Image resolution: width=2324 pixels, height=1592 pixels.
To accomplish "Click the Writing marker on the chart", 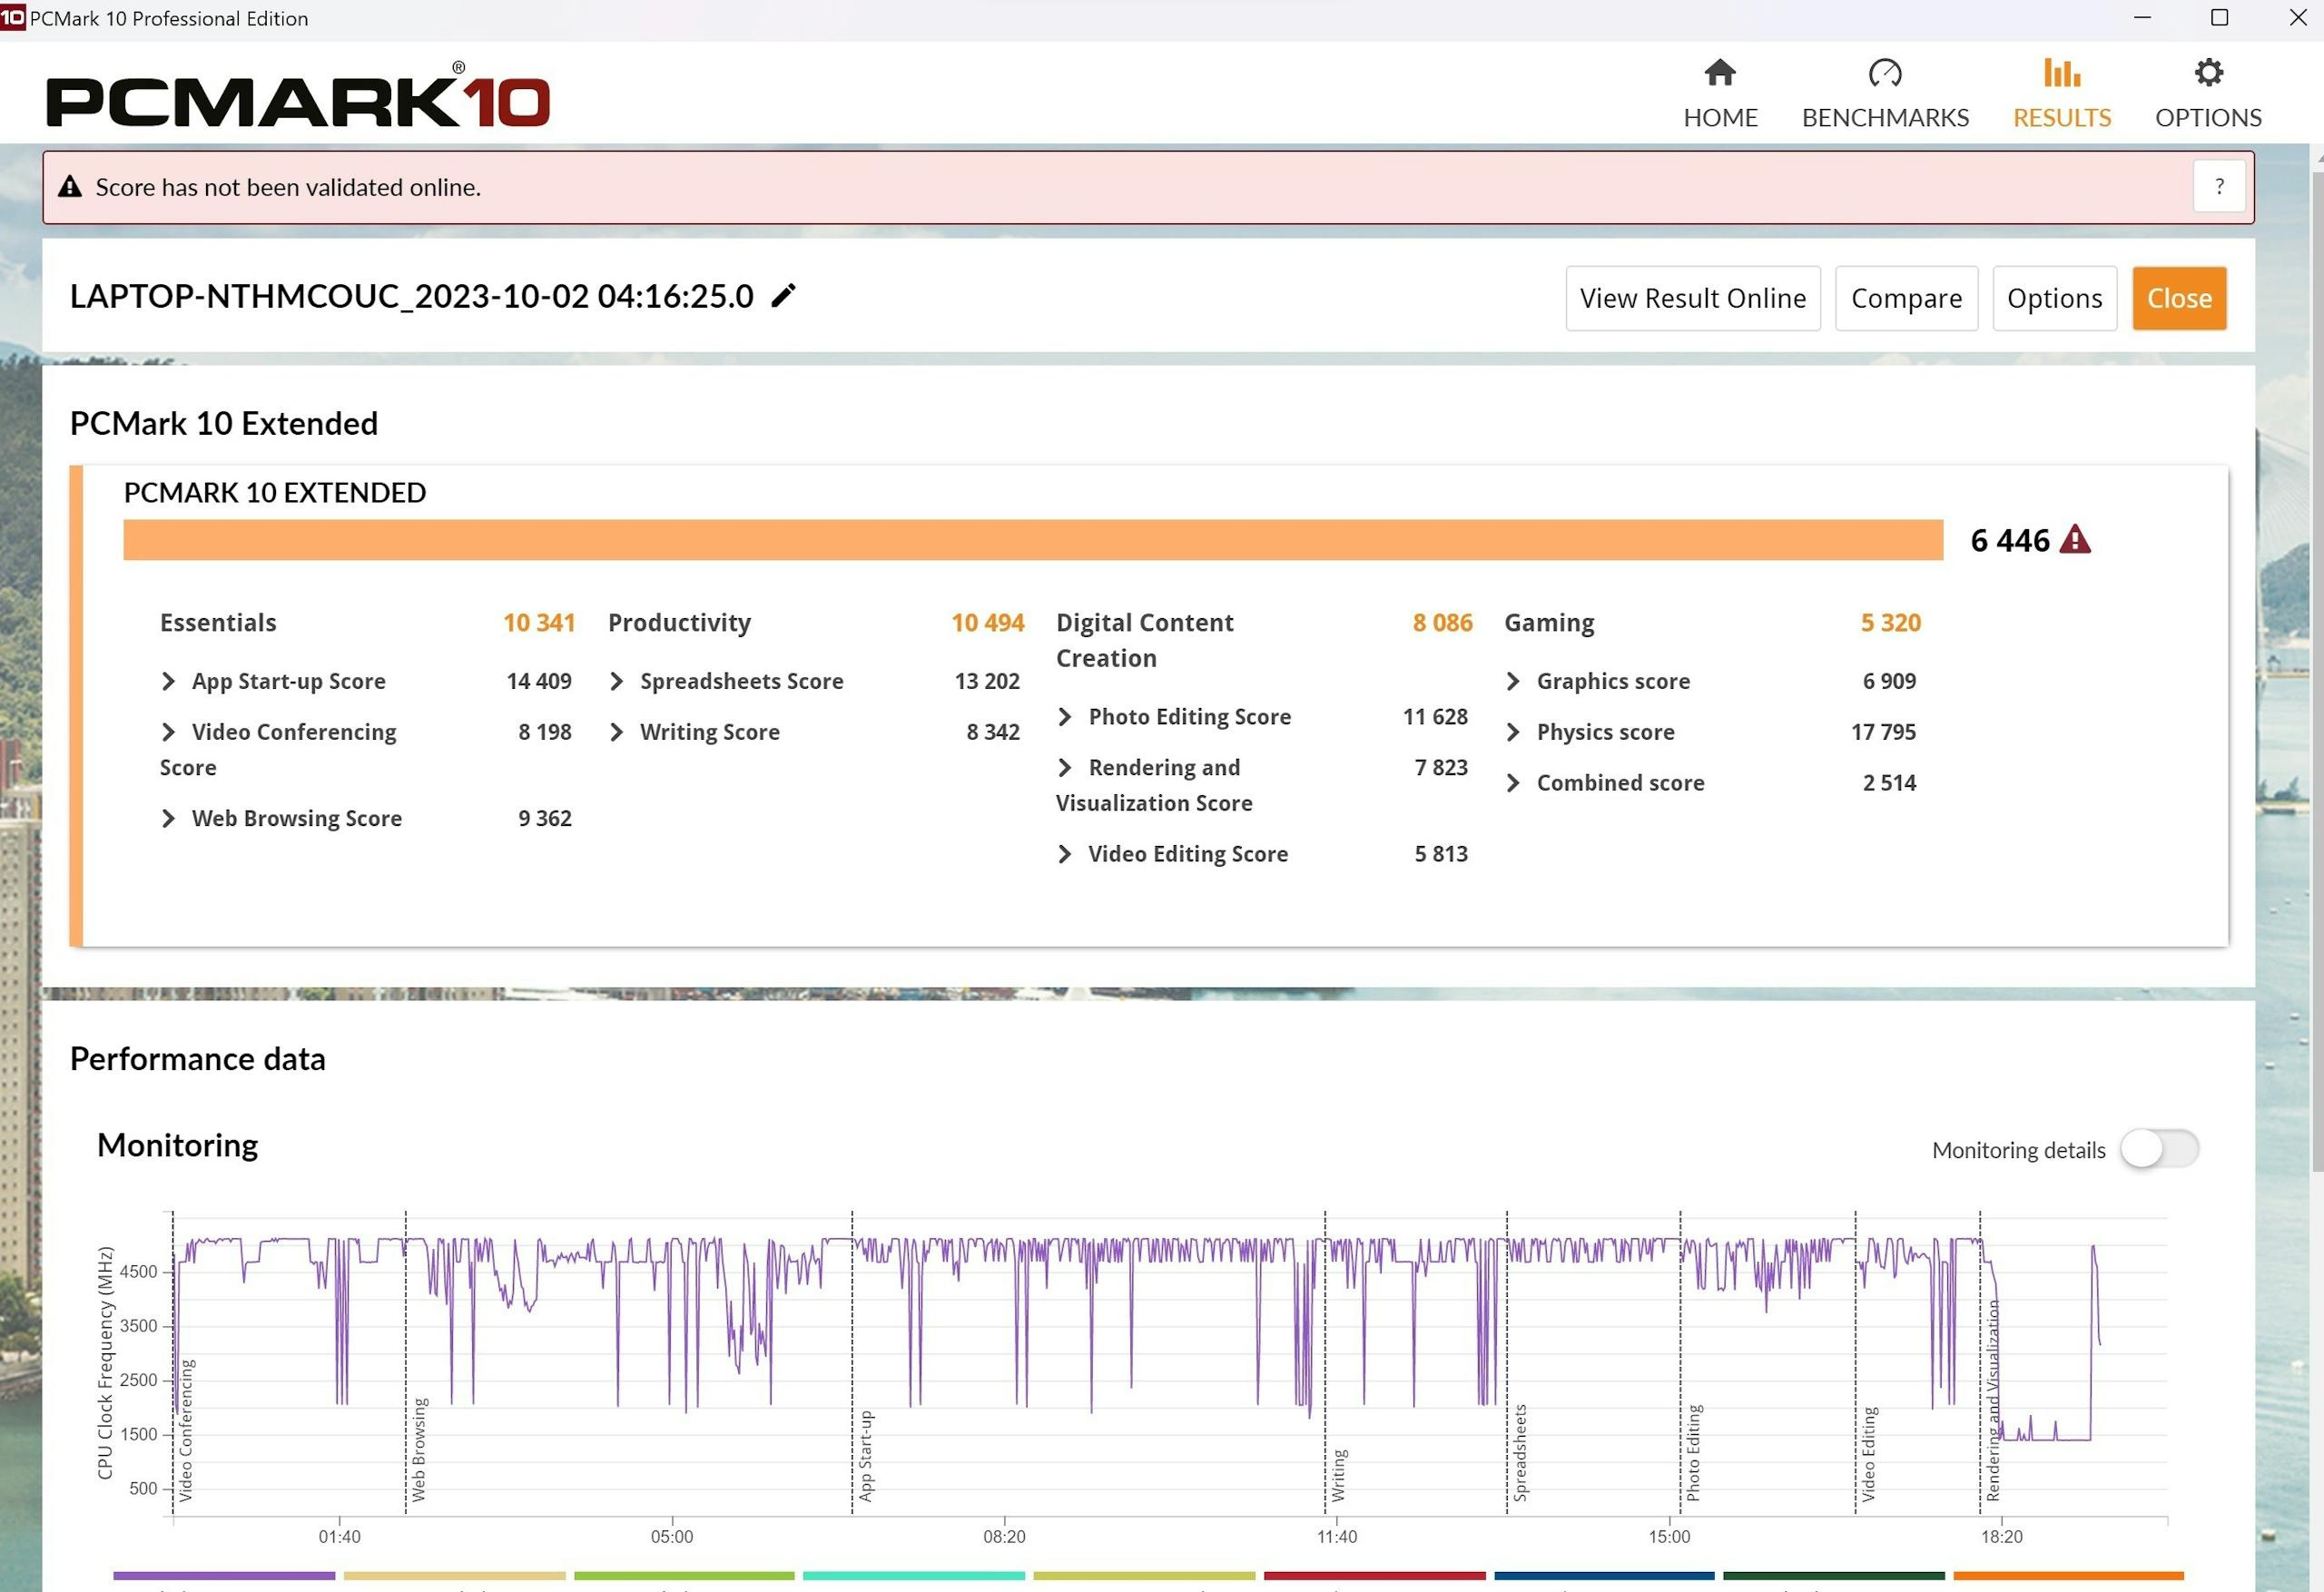I will click(x=1338, y=1474).
